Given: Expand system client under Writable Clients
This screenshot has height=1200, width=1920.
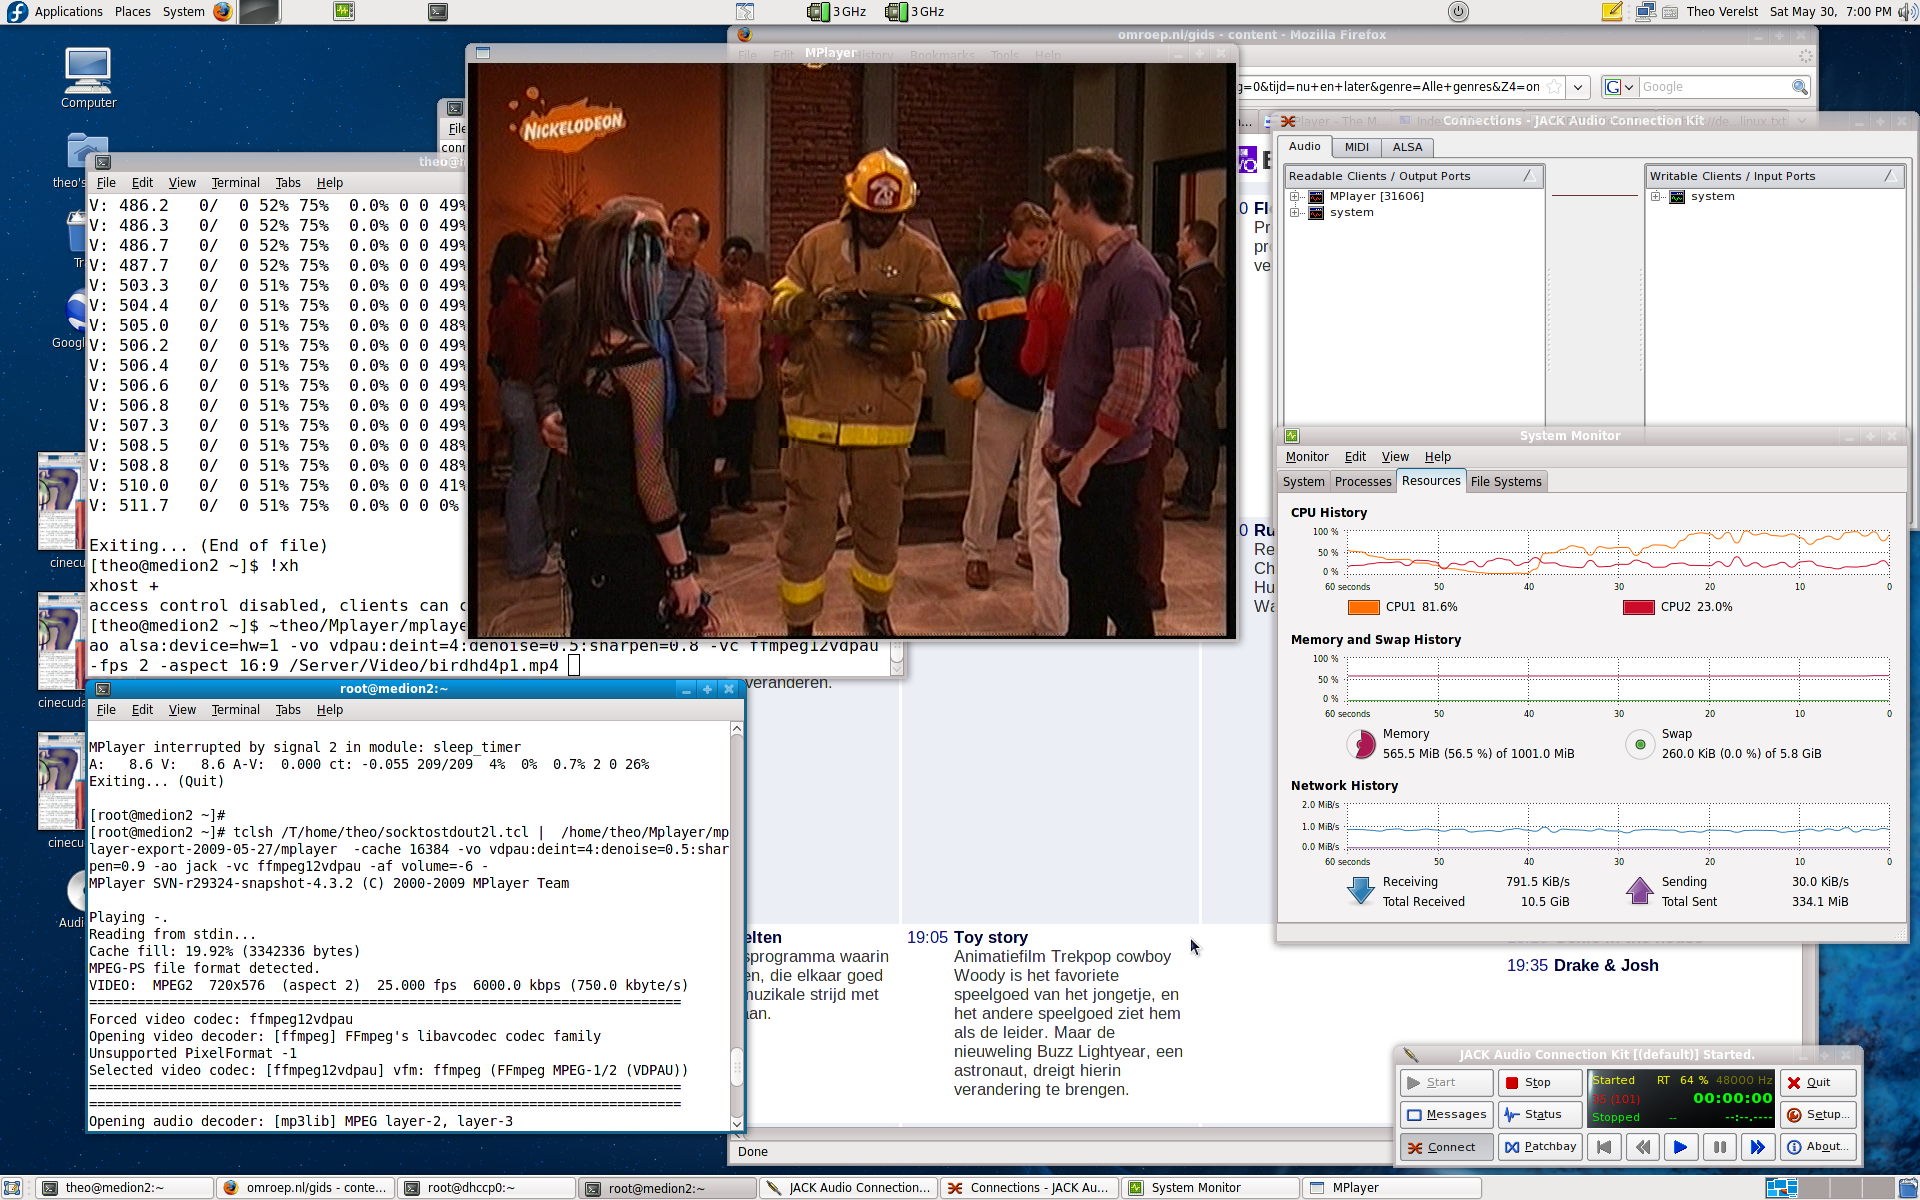Looking at the screenshot, I should 1656,196.
